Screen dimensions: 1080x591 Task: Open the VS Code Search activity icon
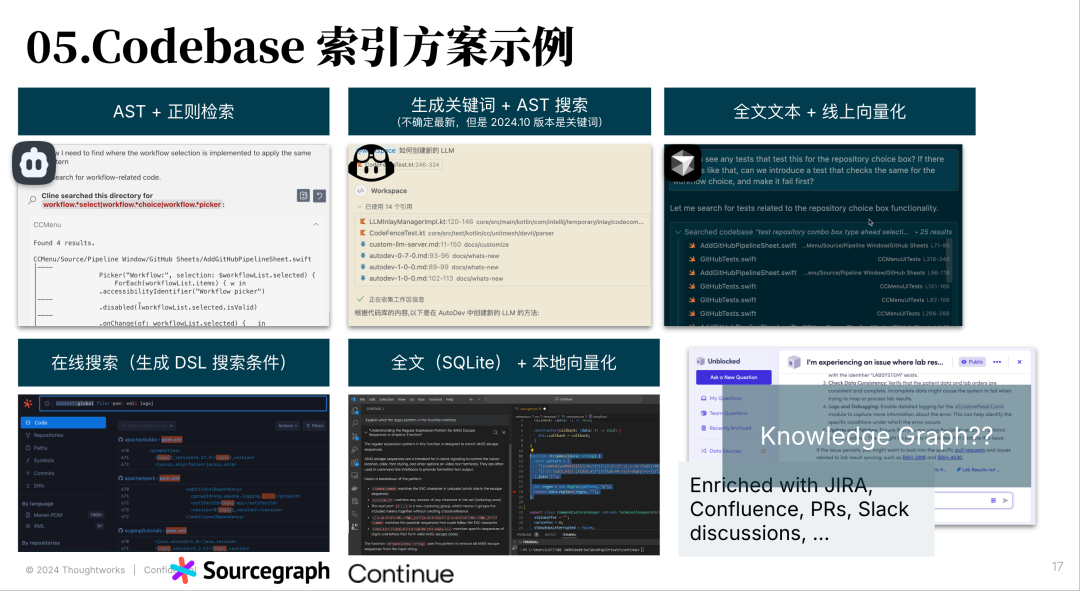355,424
